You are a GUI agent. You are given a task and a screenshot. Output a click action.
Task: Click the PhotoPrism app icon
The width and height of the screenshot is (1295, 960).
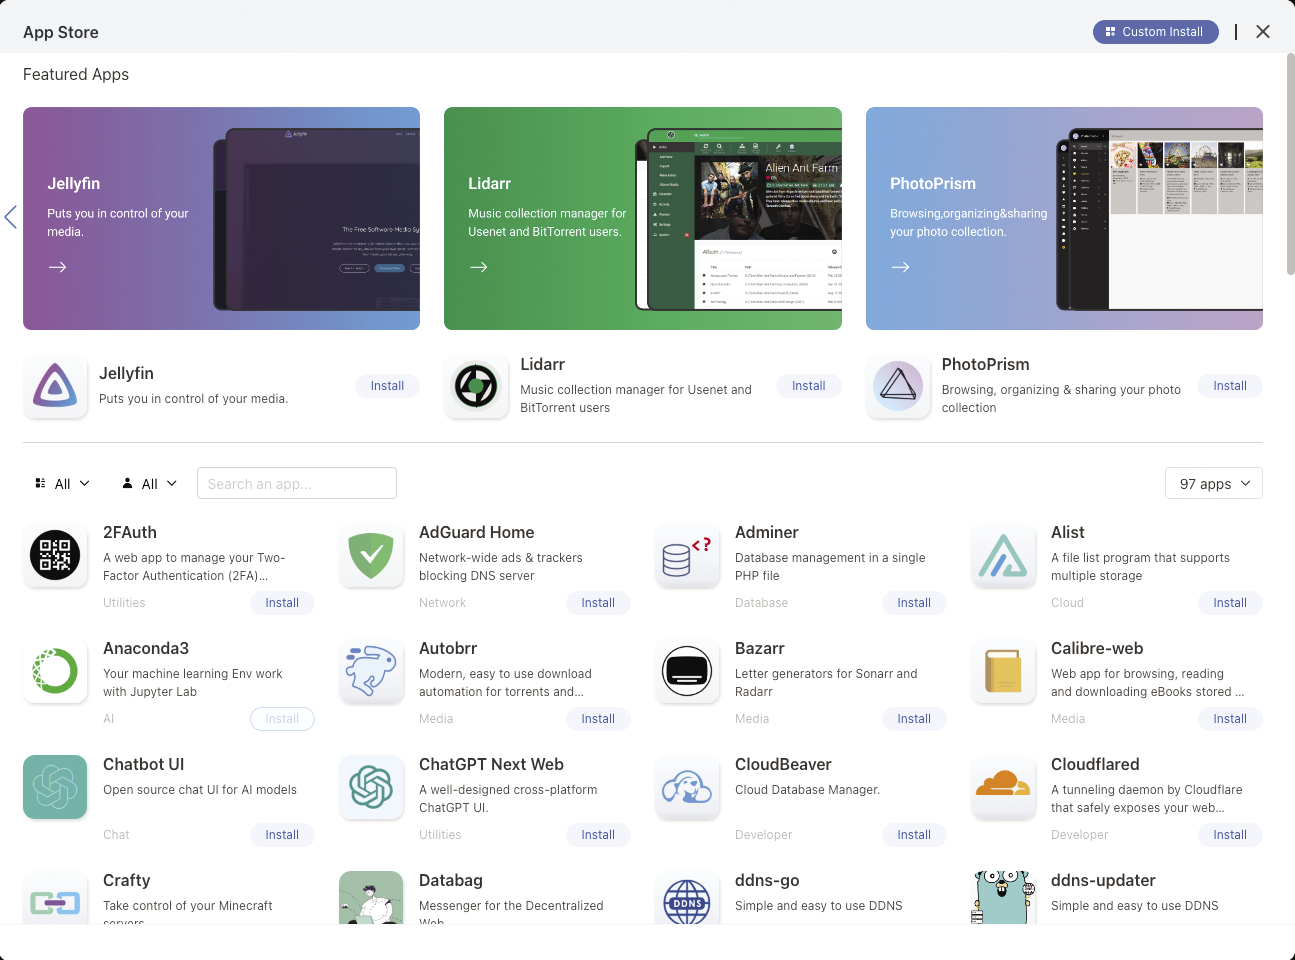tap(898, 386)
